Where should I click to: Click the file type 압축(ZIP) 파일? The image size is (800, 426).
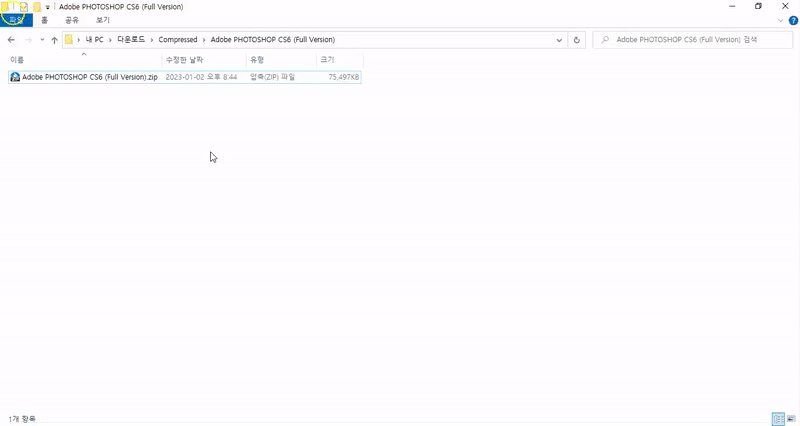click(272, 77)
